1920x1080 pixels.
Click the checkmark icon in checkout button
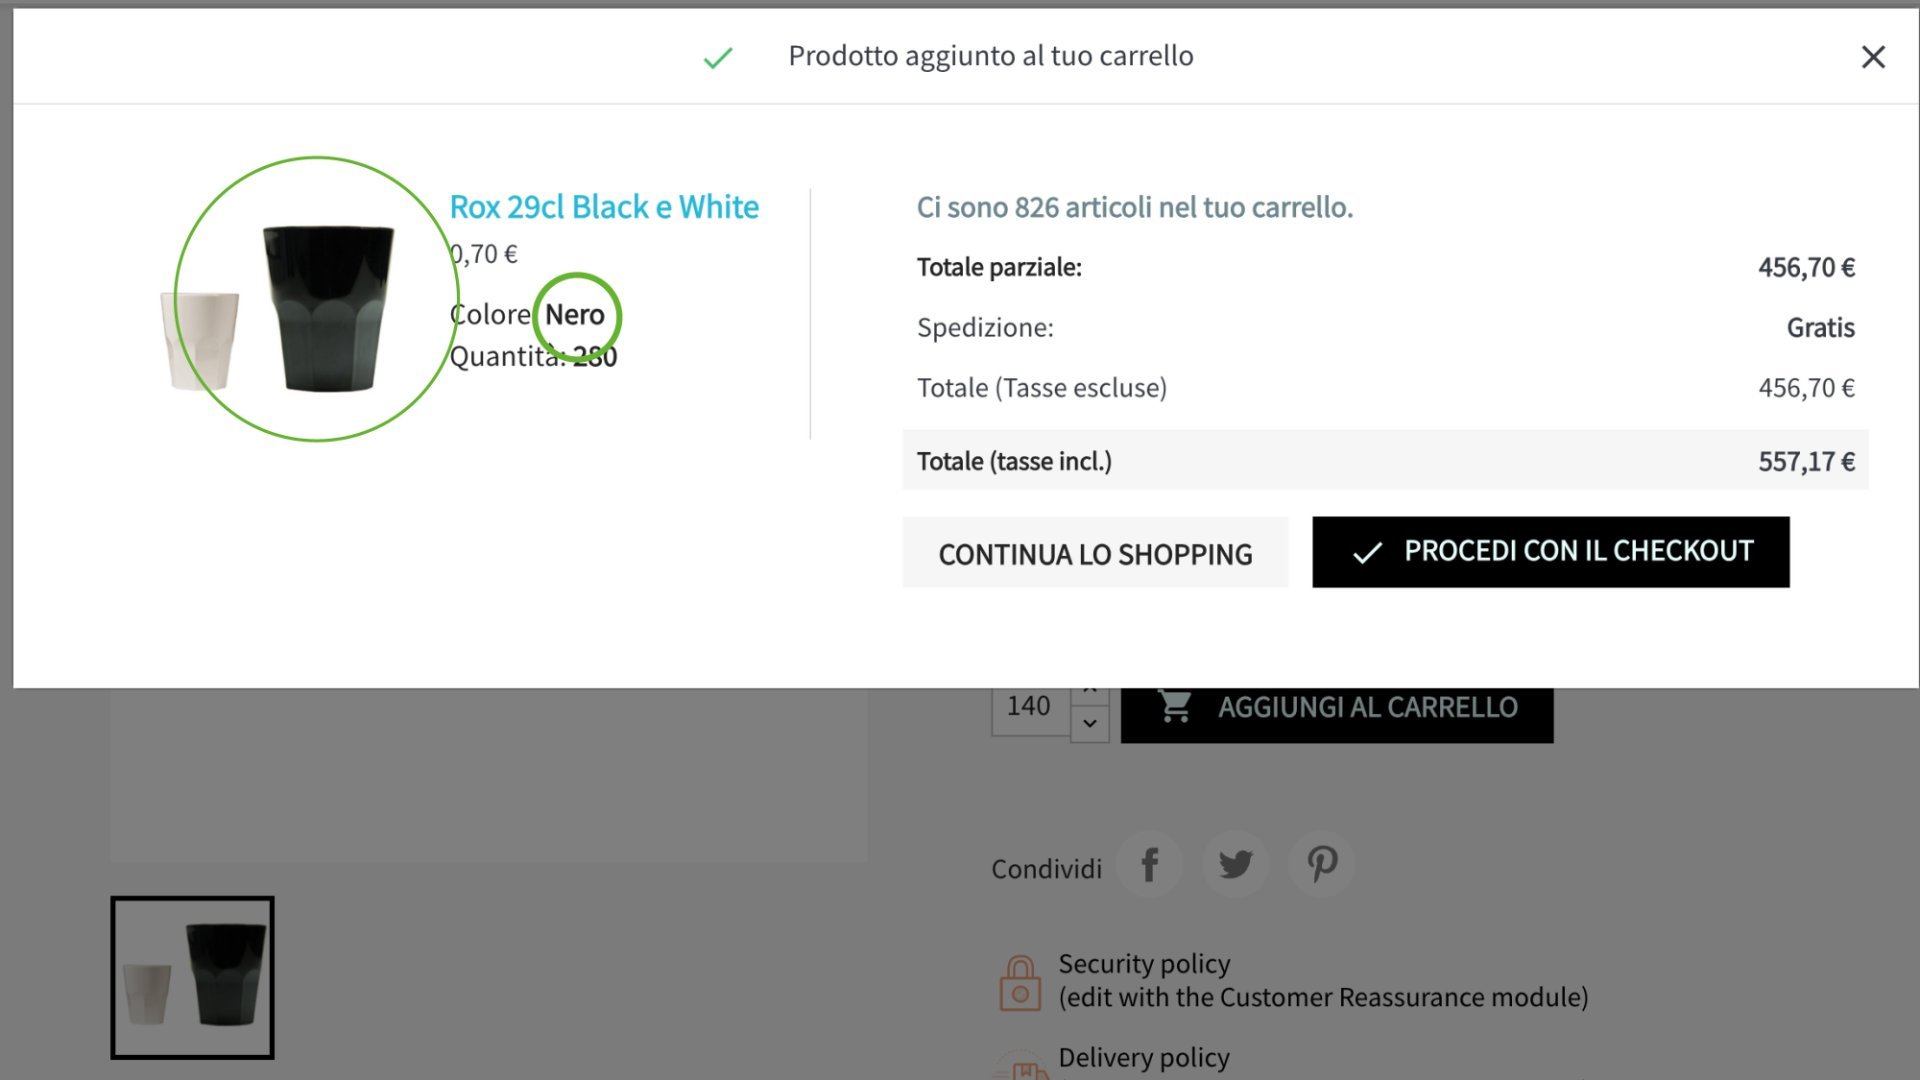tap(1367, 552)
